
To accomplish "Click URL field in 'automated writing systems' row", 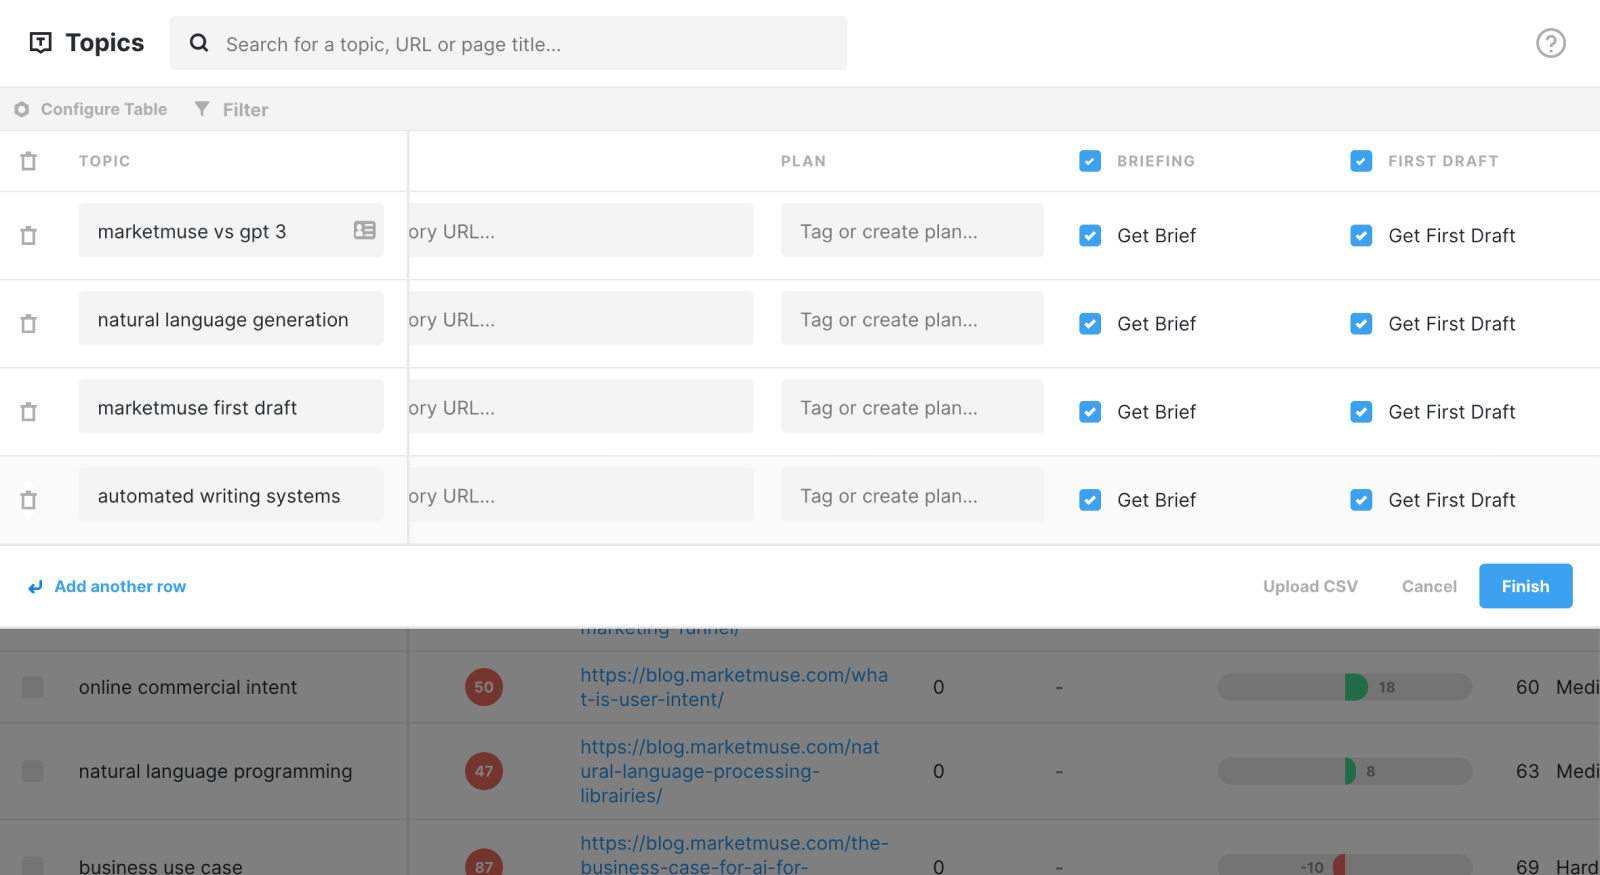I will point(581,495).
